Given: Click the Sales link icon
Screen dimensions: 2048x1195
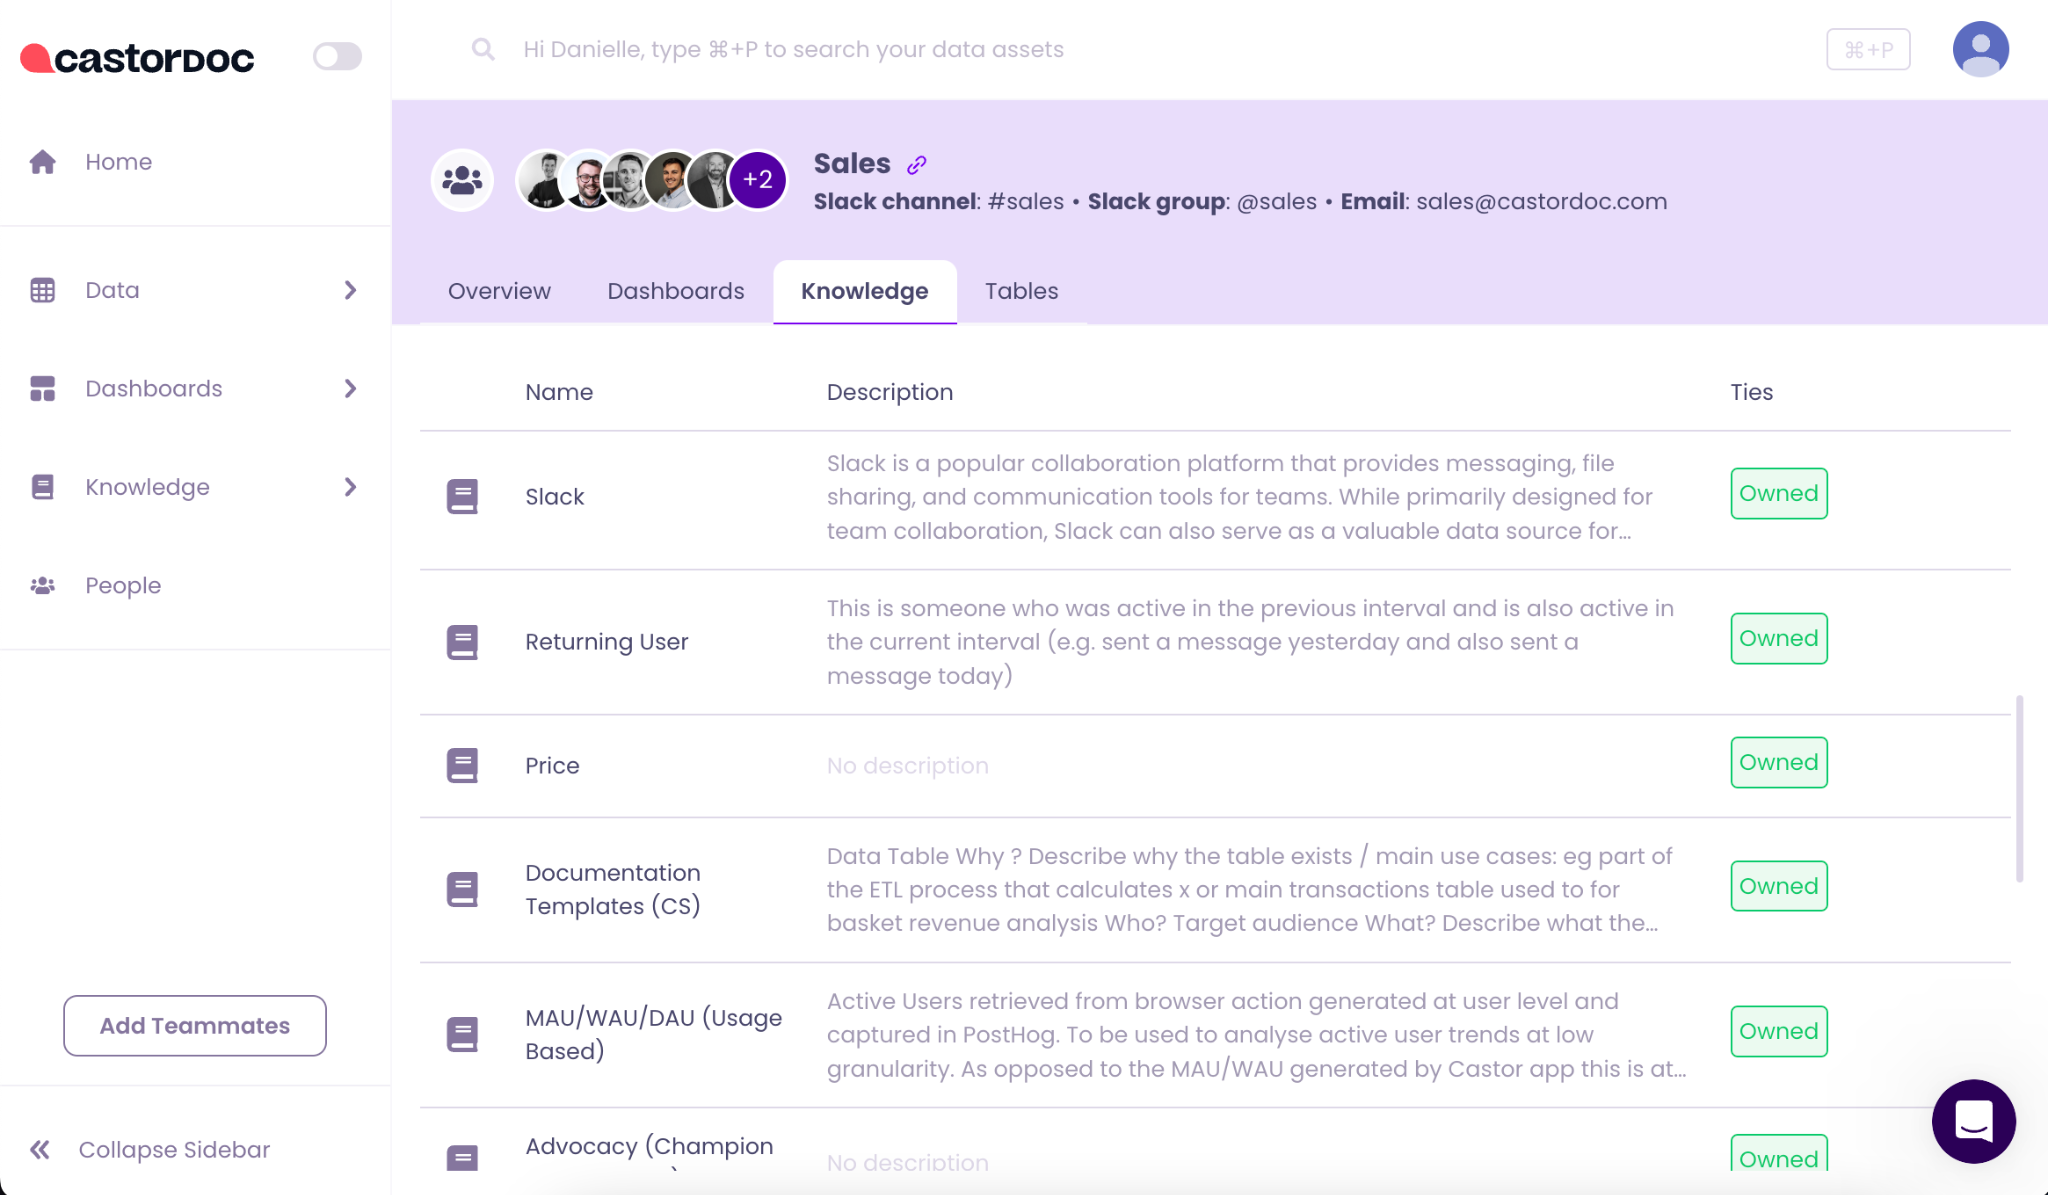Looking at the screenshot, I should (918, 164).
